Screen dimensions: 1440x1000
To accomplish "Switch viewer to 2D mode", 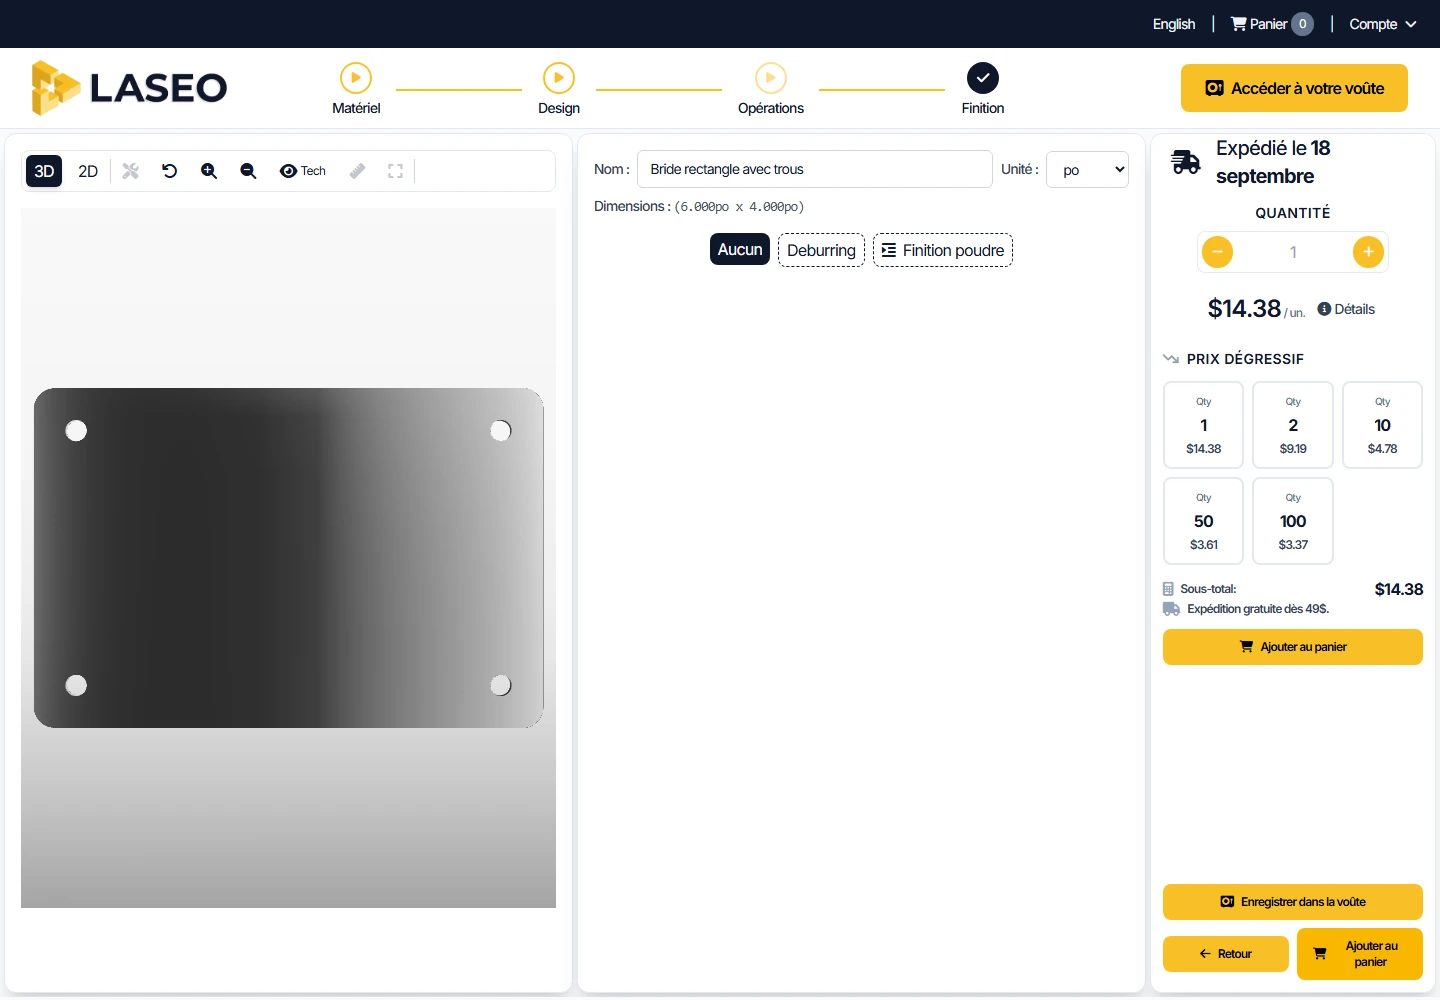I will (x=88, y=171).
